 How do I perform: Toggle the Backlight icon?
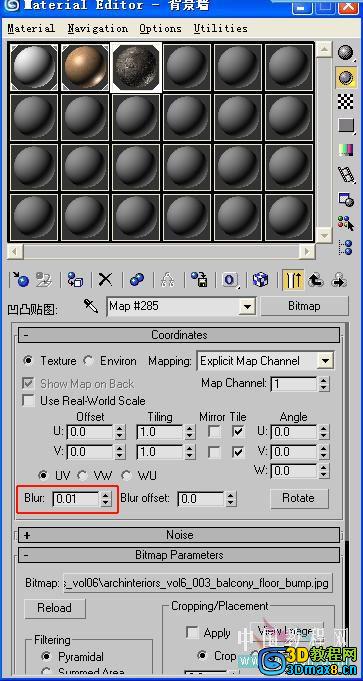[x=346, y=77]
